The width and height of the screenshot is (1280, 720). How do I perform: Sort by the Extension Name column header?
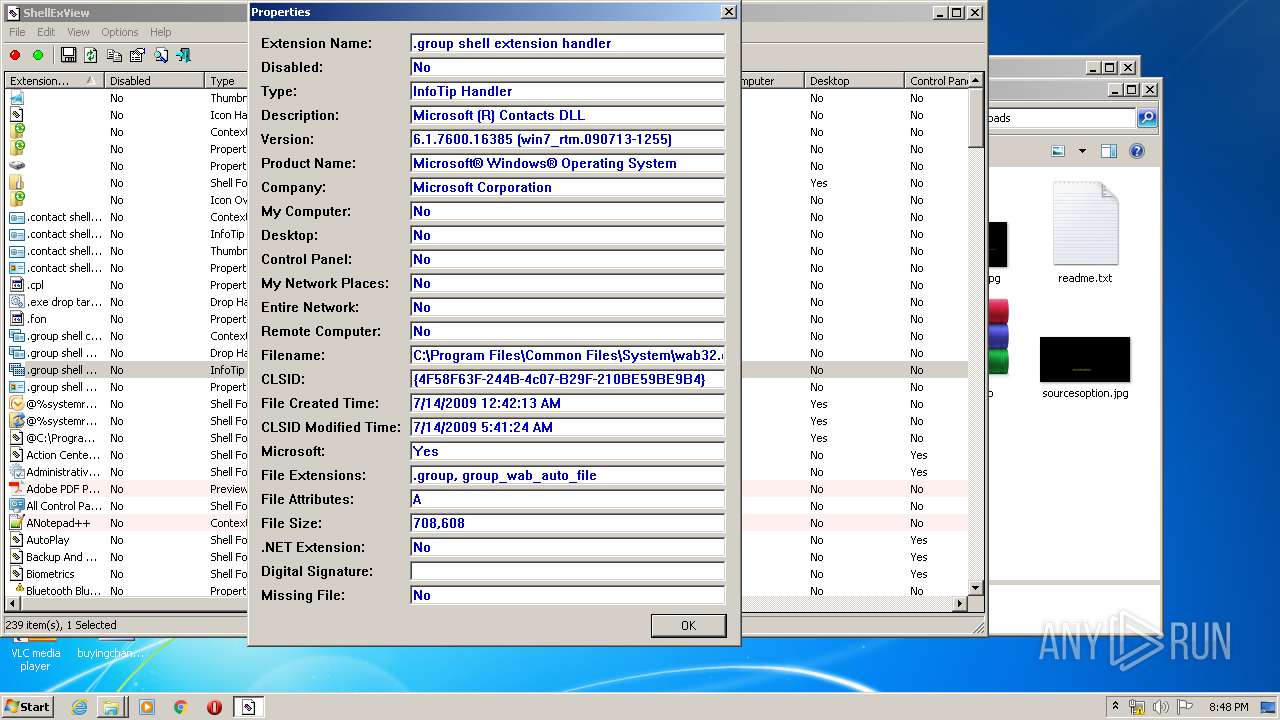[55, 81]
